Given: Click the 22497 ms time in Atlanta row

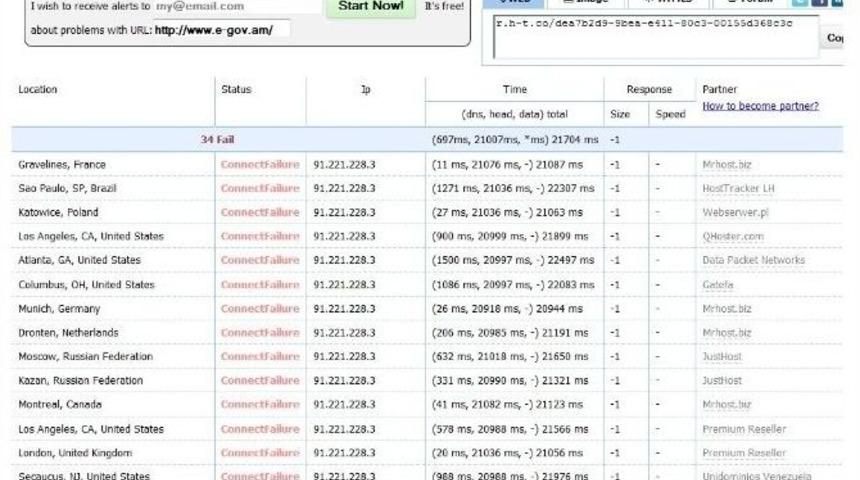Looking at the screenshot, I should (568, 261).
